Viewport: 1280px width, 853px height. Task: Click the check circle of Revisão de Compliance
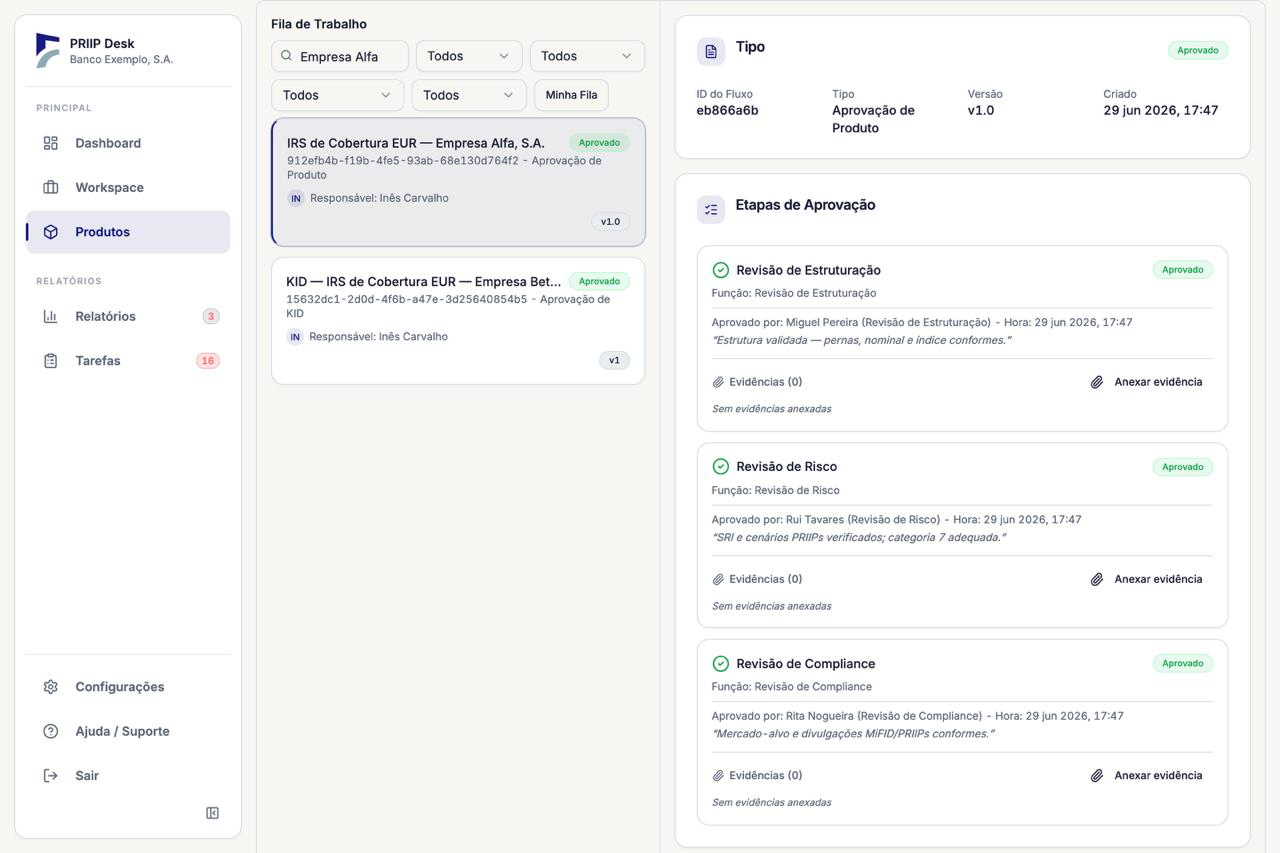pyautogui.click(x=720, y=664)
